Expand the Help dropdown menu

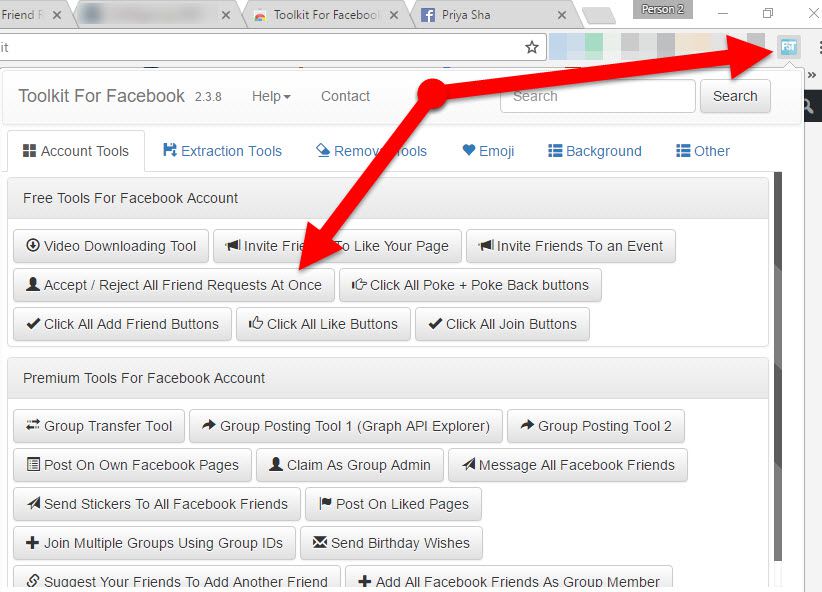[x=271, y=96]
